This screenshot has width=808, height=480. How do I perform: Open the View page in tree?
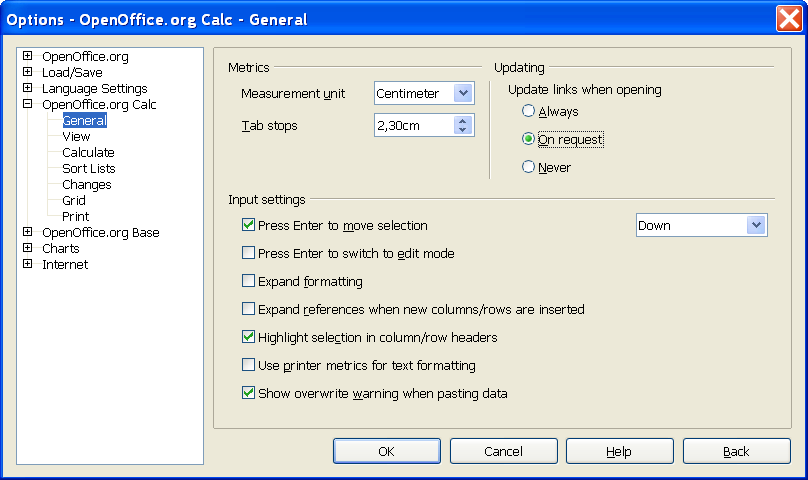click(x=76, y=137)
